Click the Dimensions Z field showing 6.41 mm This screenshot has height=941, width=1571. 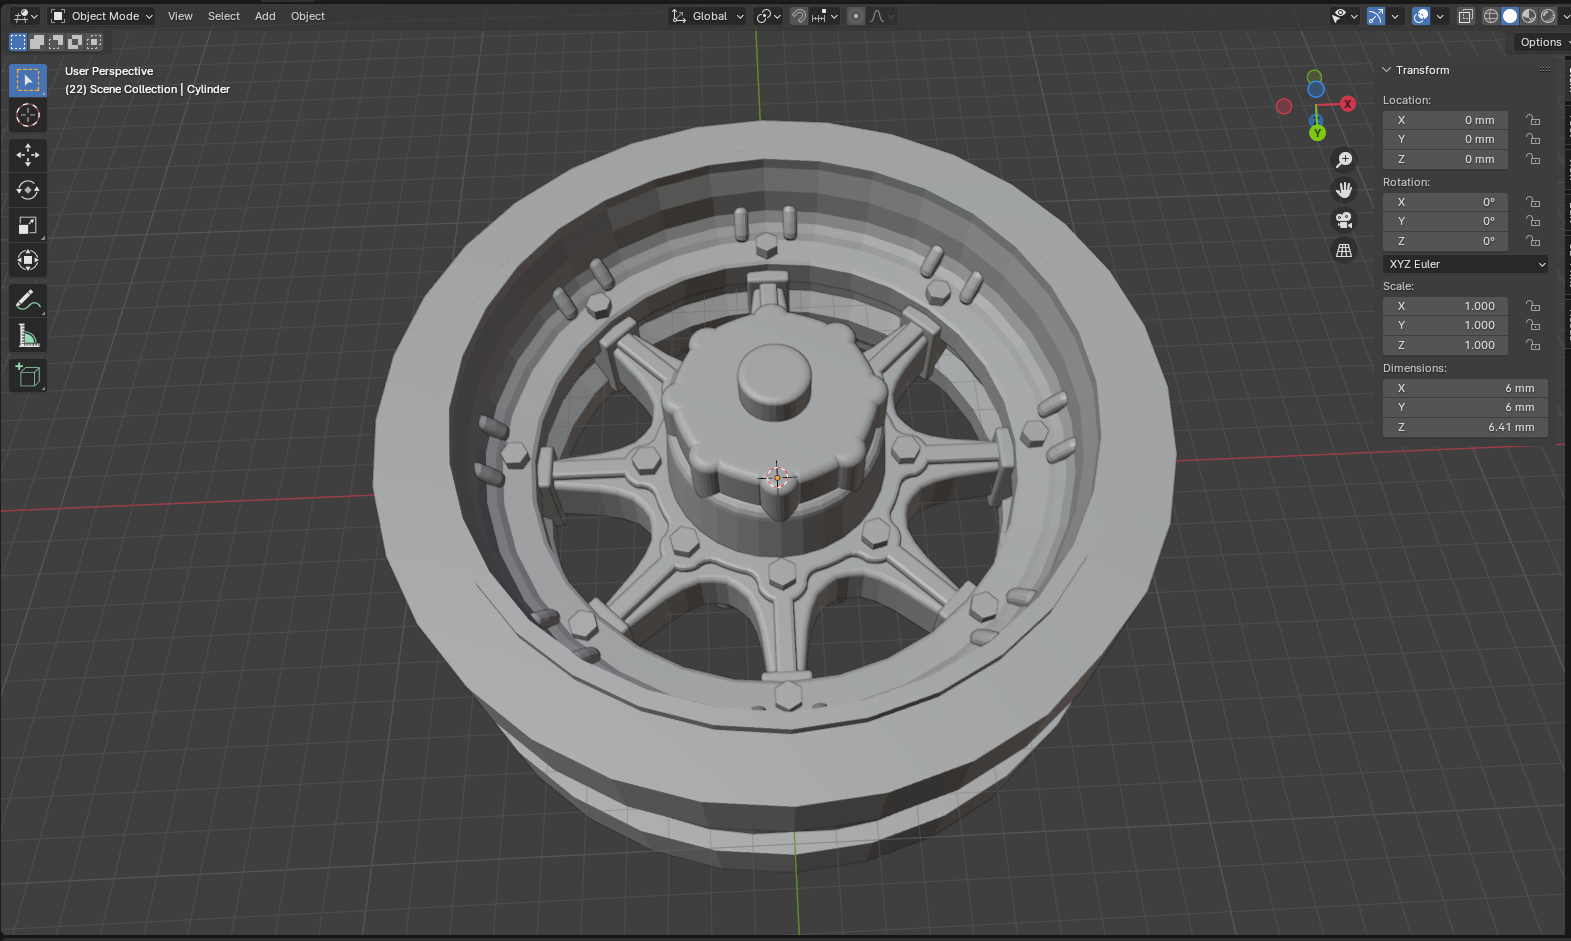1466,427
